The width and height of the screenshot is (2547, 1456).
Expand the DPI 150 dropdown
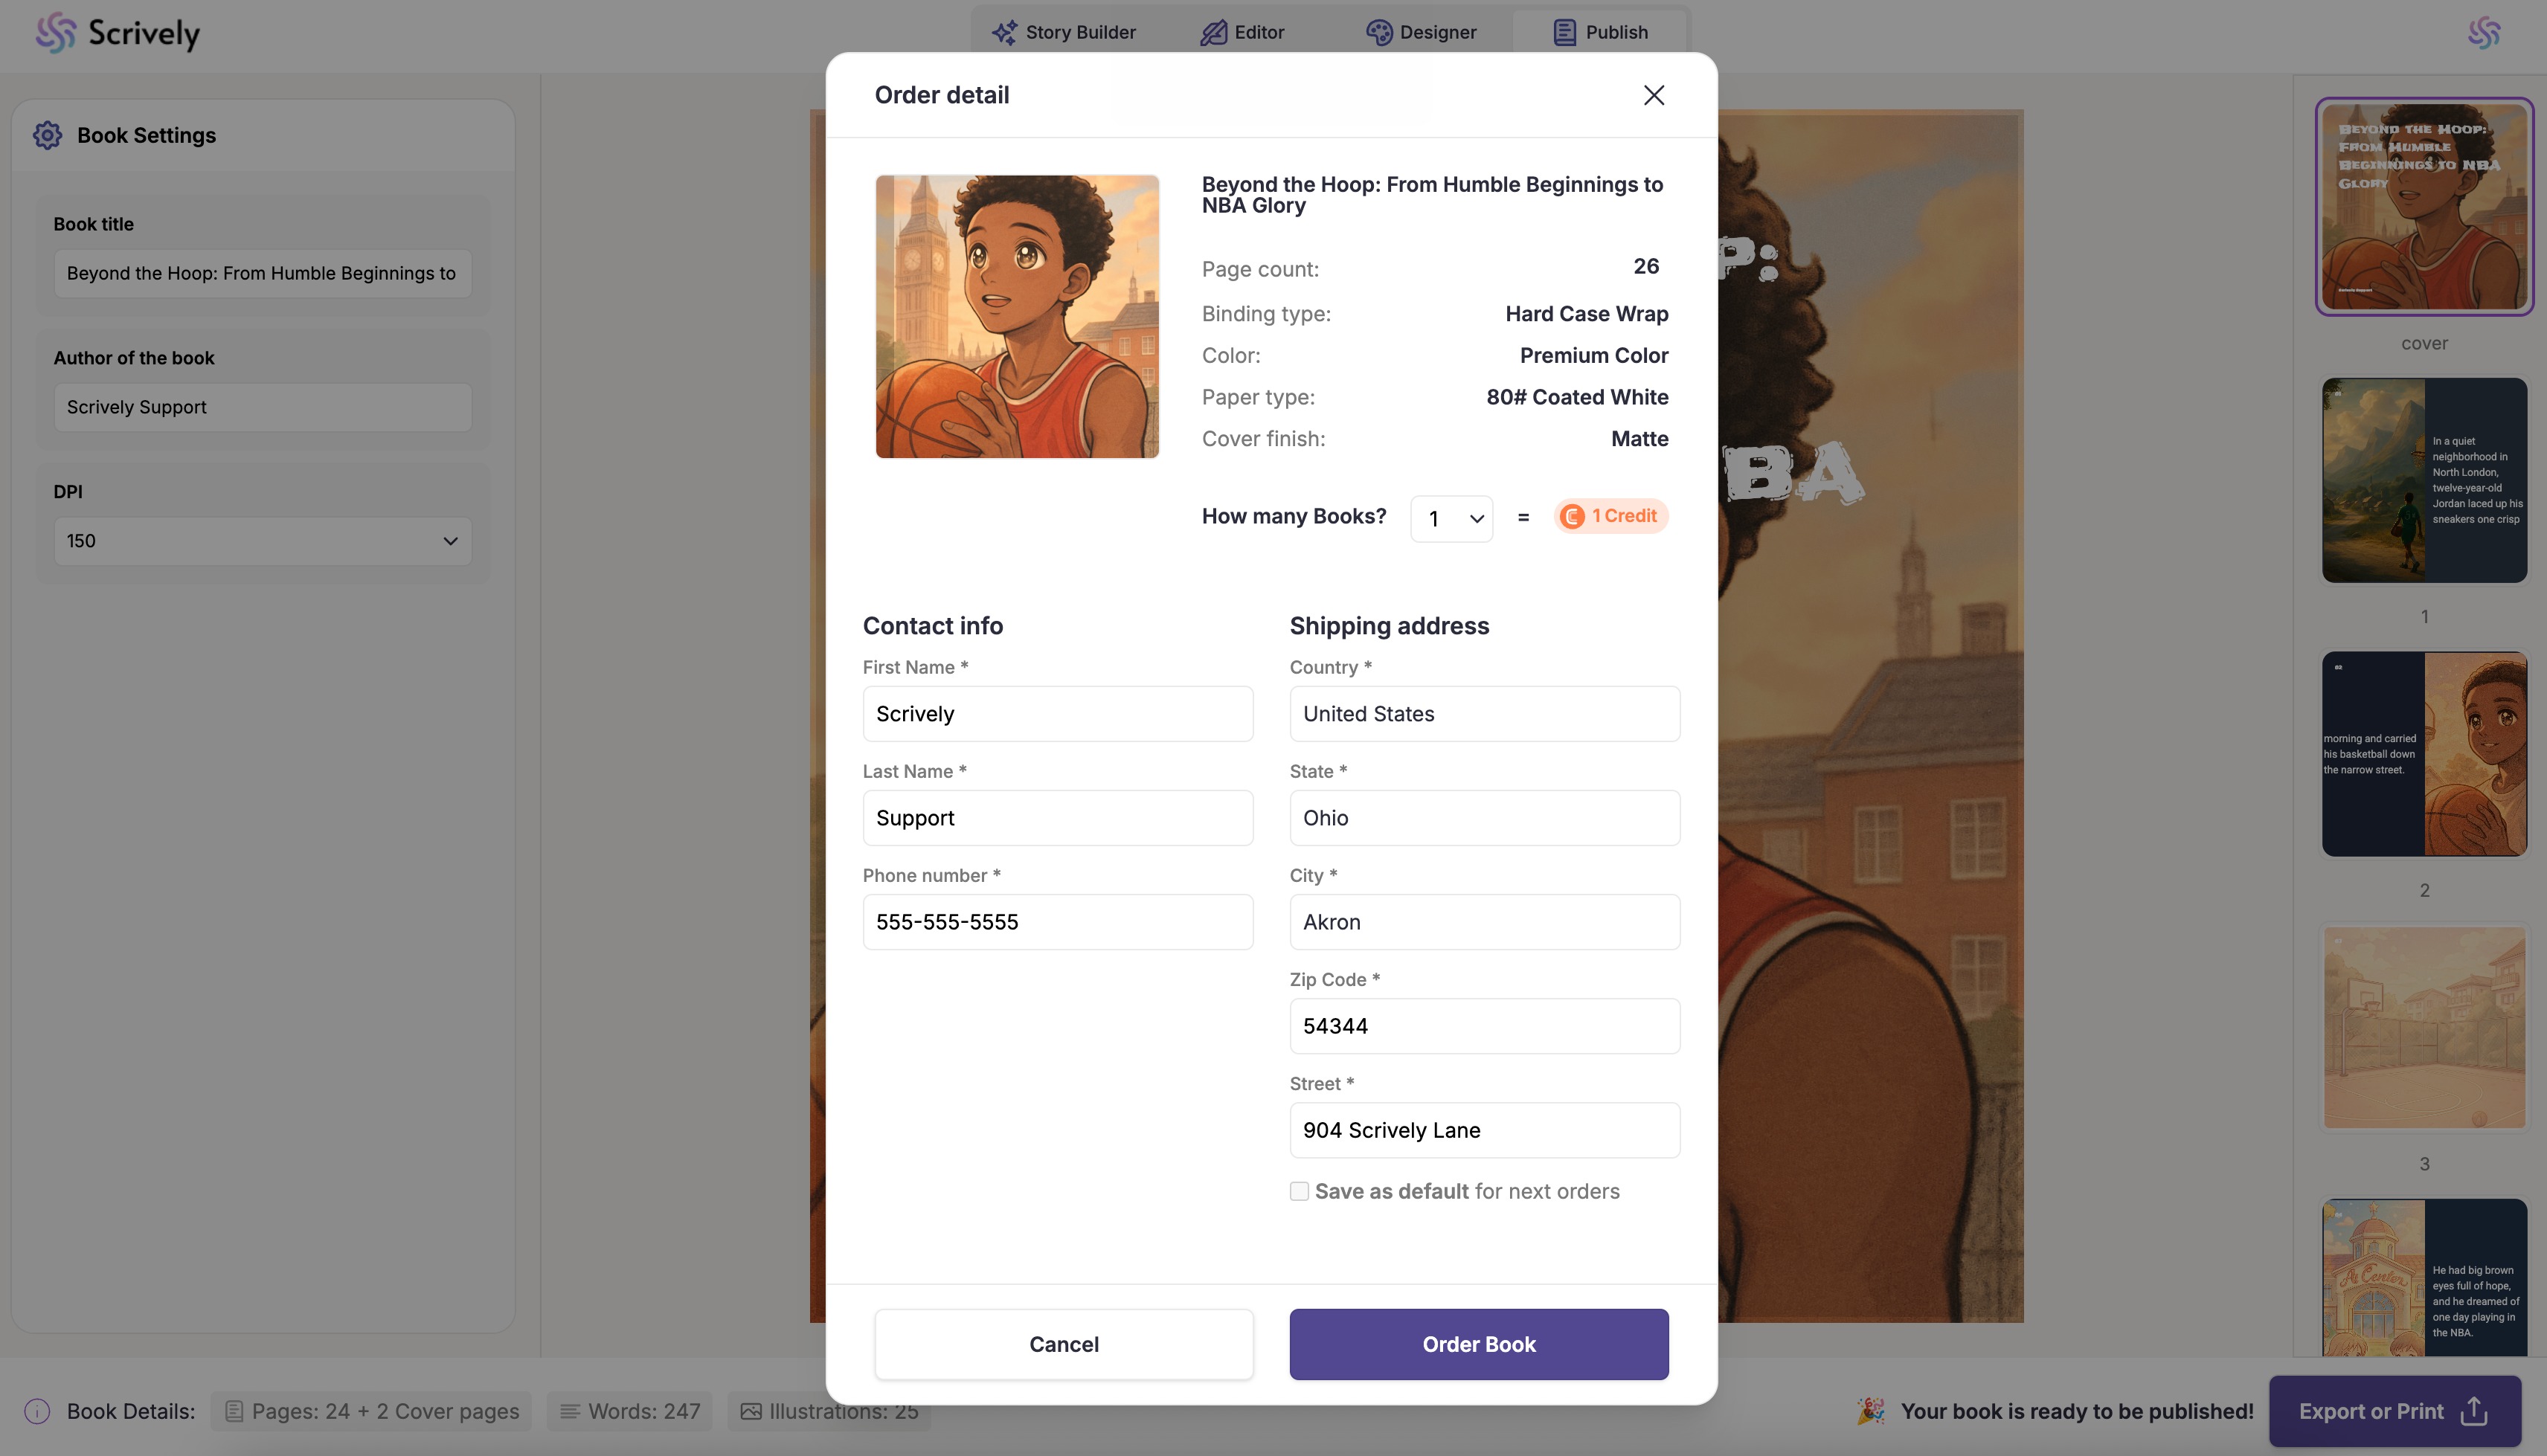(262, 541)
